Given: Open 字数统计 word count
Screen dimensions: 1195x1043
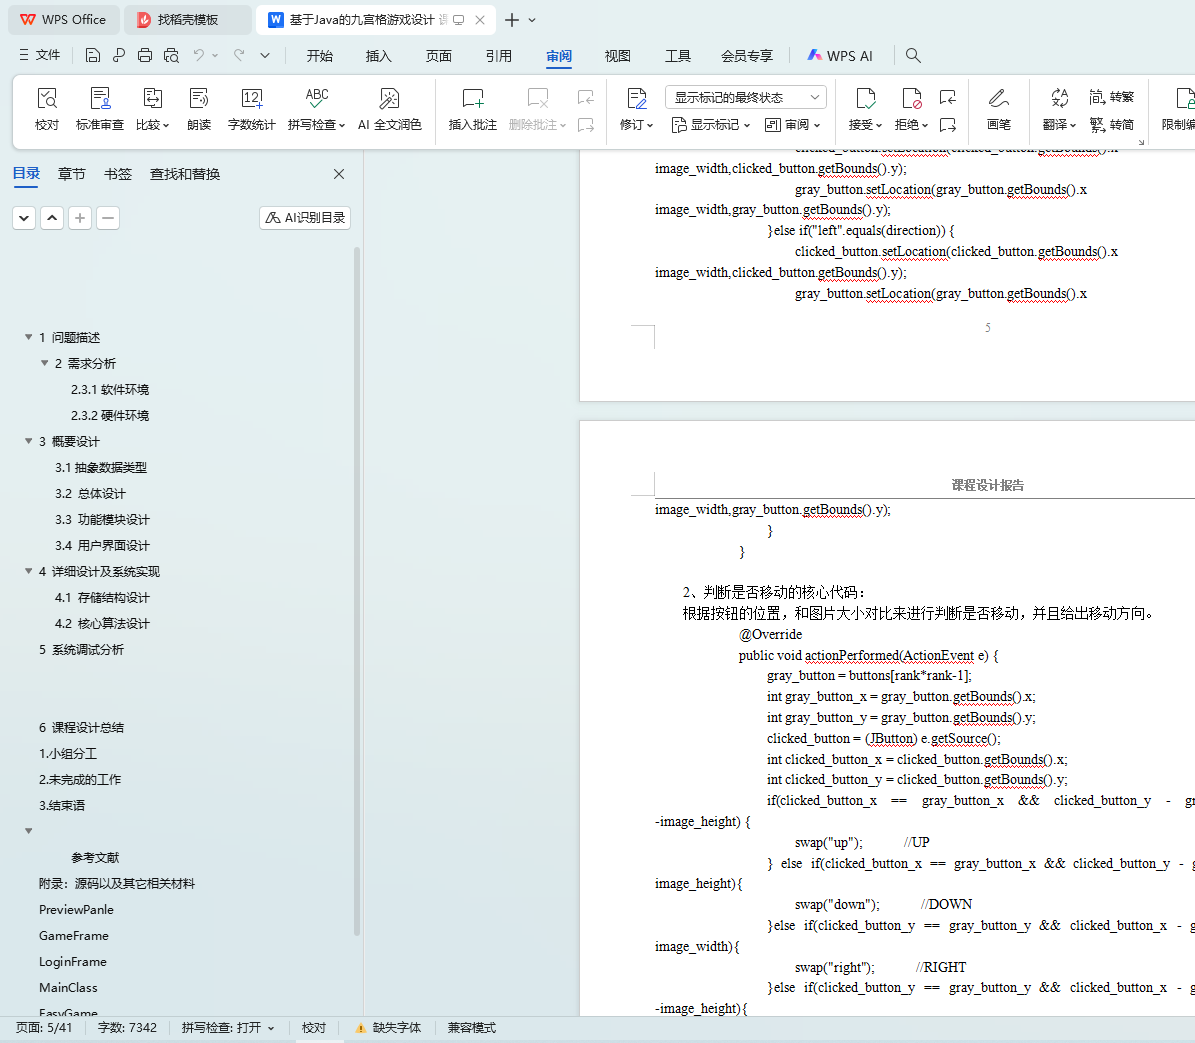Looking at the screenshot, I should (251, 109).
